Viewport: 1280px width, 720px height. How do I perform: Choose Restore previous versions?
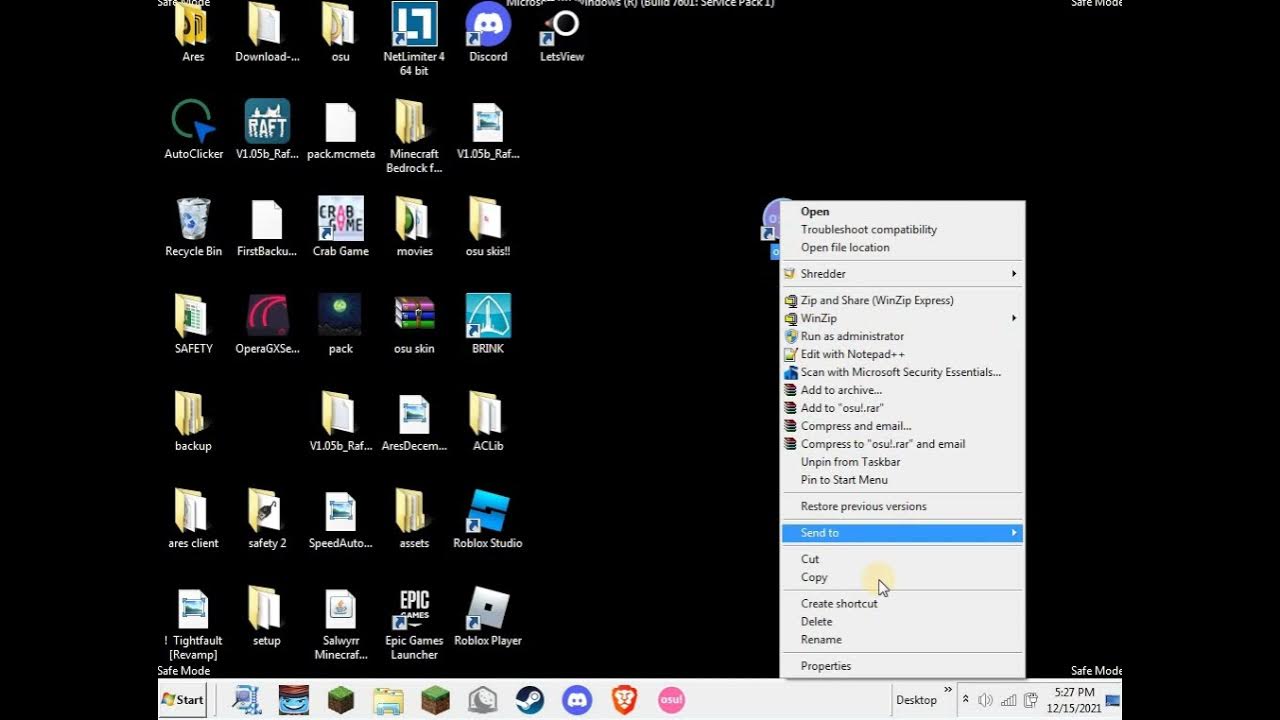(864, 507)
